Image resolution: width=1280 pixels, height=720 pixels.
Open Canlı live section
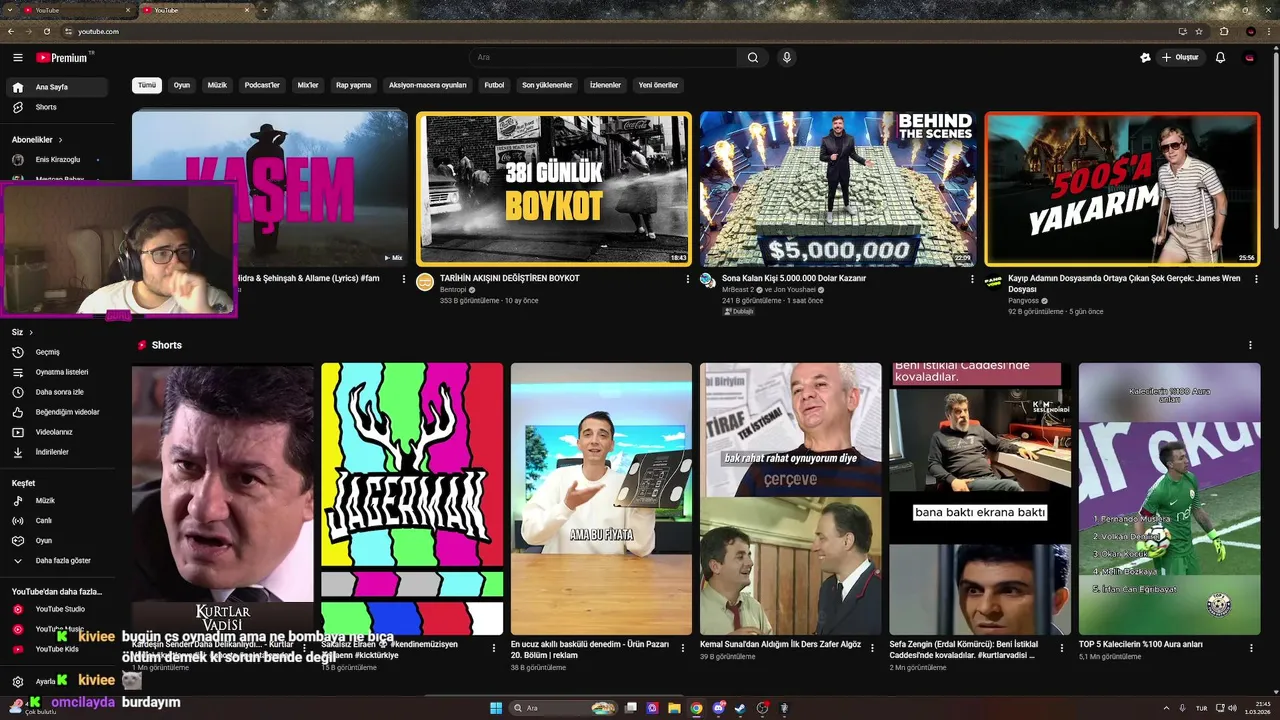click(58, 520)
